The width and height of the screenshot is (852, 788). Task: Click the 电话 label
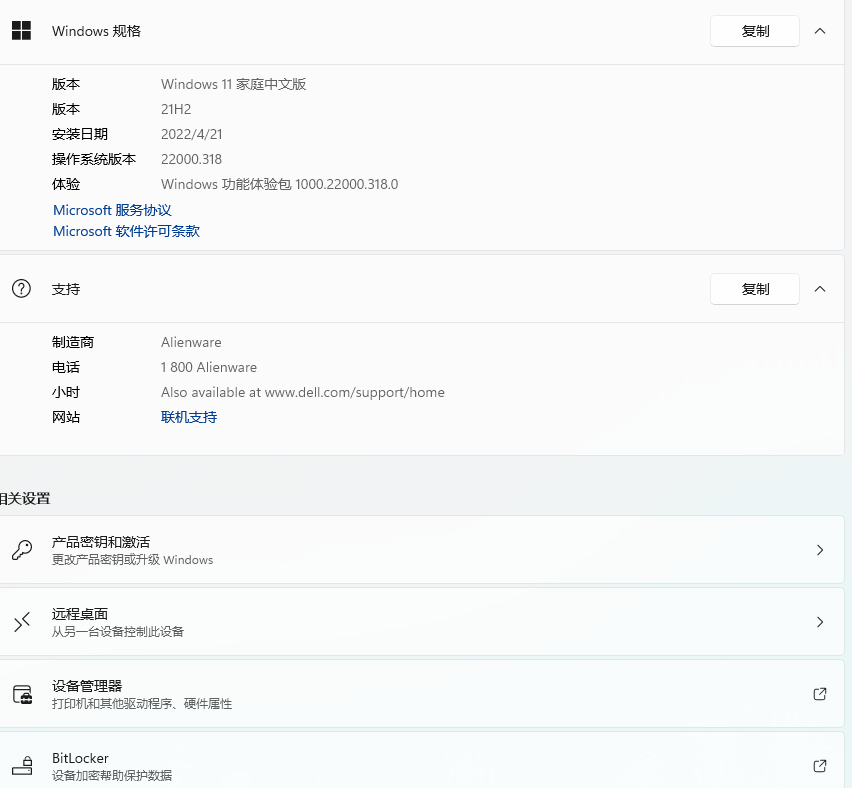[x=66, y=367]
